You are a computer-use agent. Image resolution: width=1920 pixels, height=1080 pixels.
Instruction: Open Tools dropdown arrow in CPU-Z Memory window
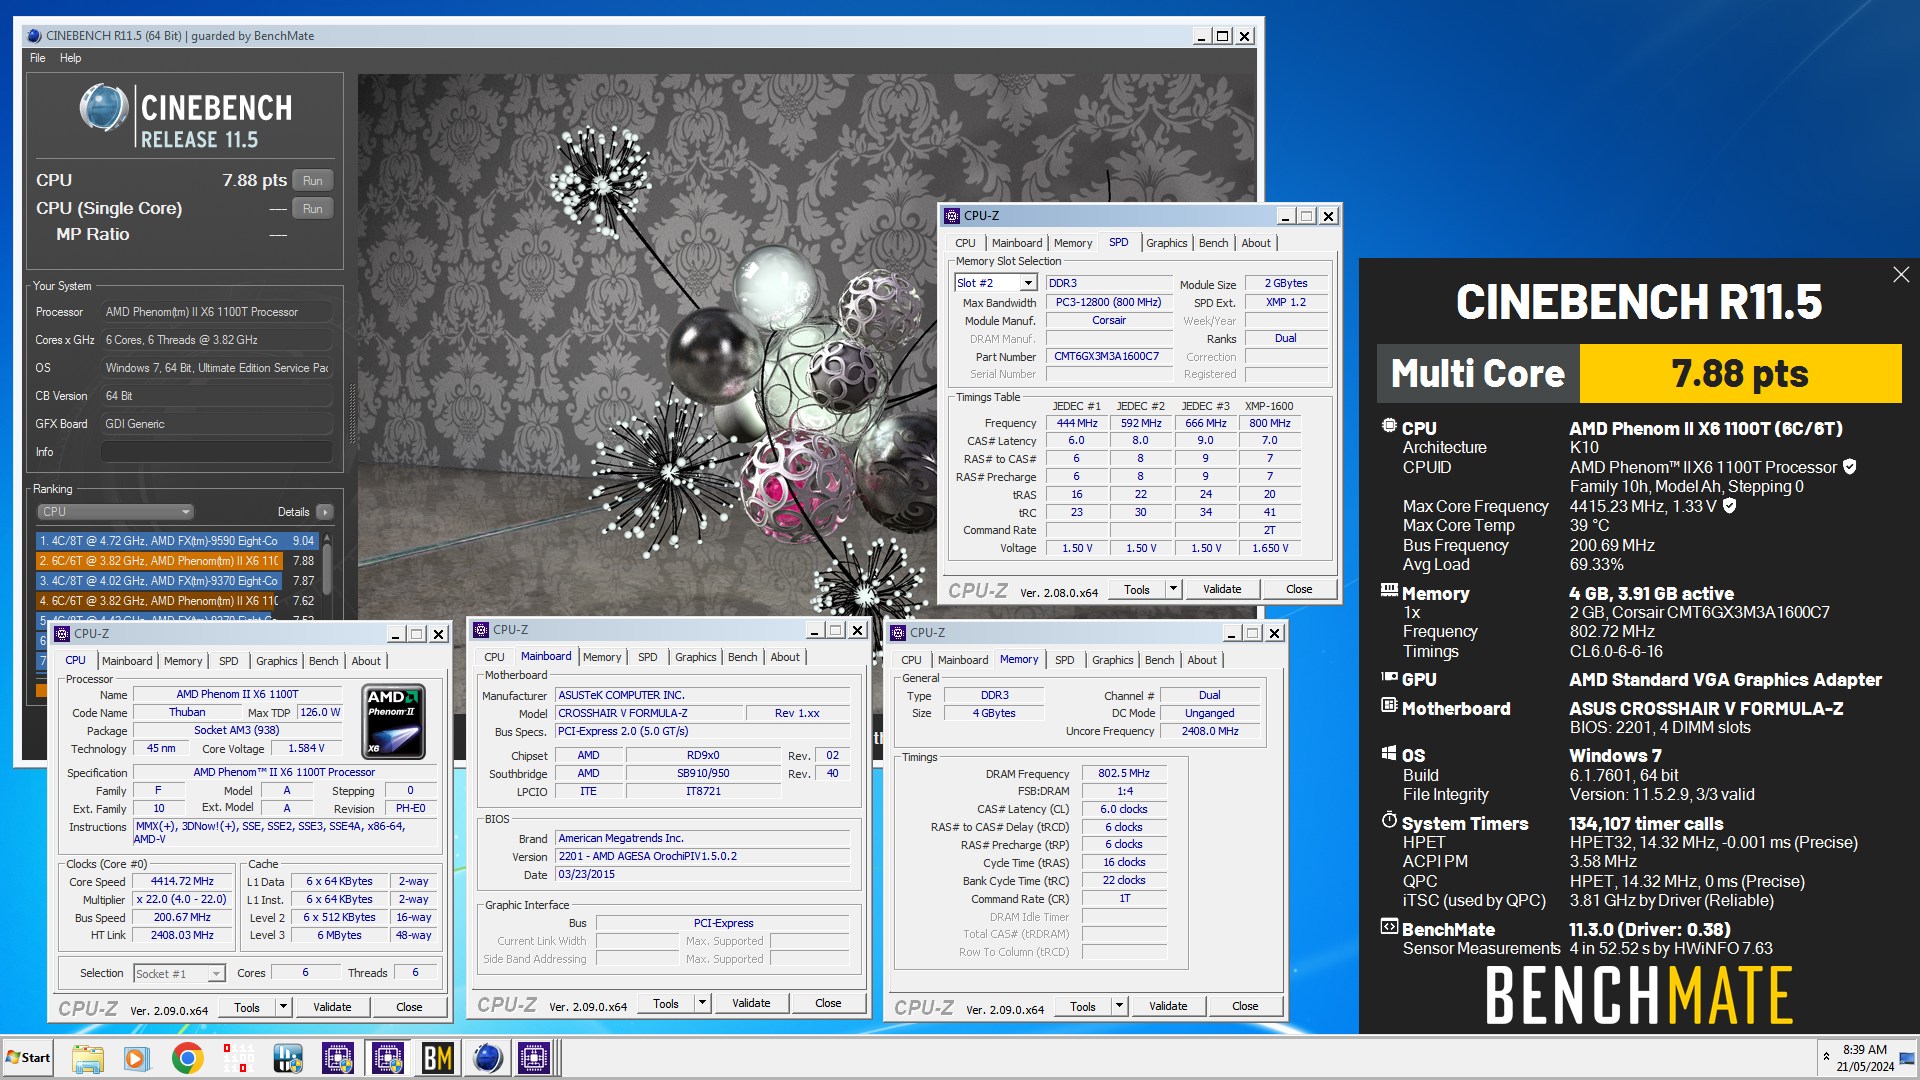coord(1119,1006)
